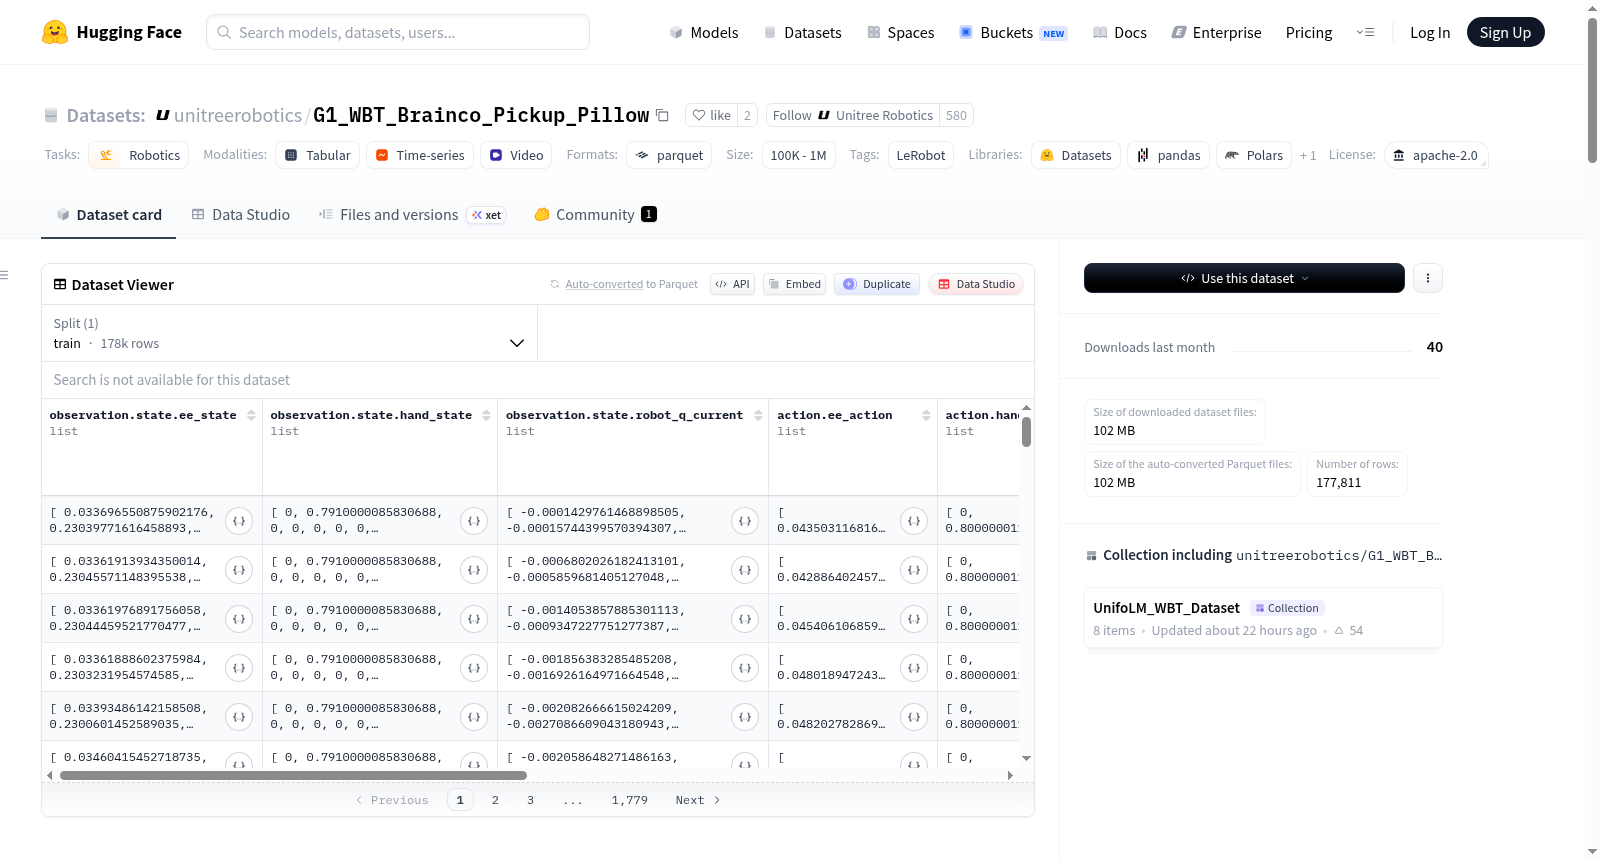Like this dataset with the heart button
The width and height of the screenshot is (1600, 861).
(711, 115)
